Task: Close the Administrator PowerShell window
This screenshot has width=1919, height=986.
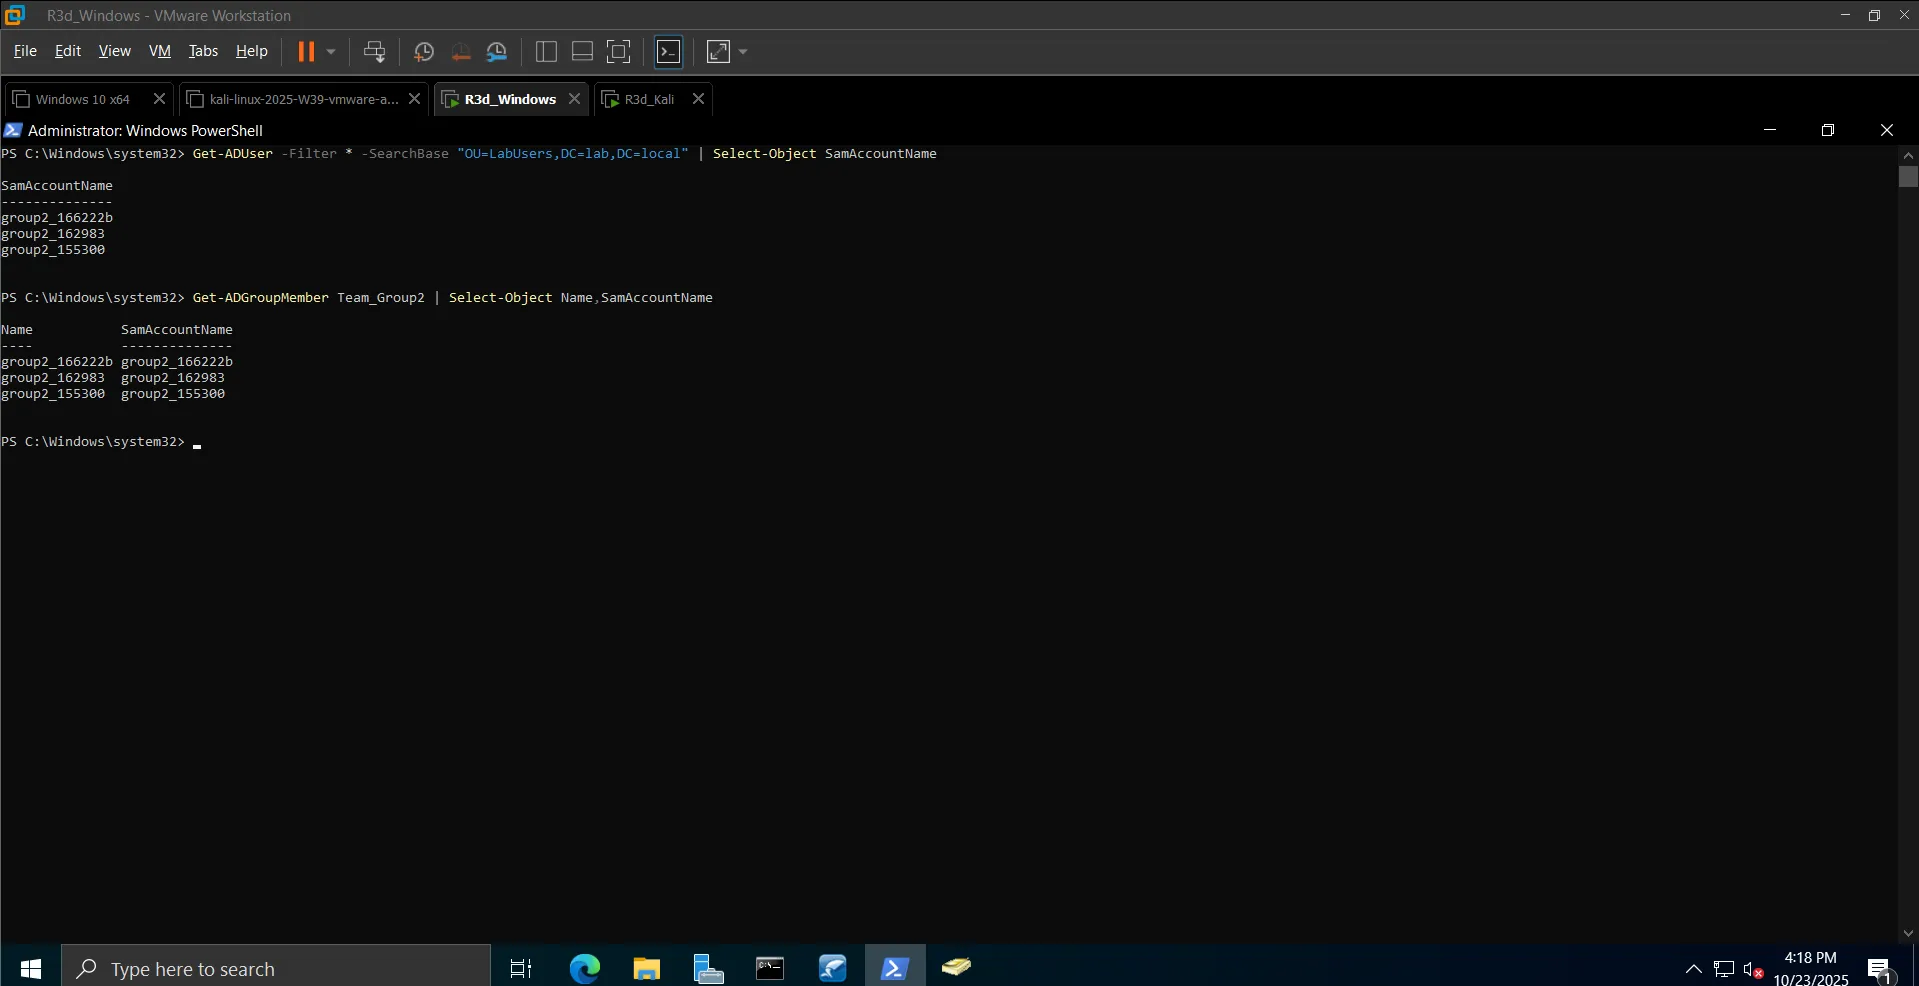Action: (1887, 130)
